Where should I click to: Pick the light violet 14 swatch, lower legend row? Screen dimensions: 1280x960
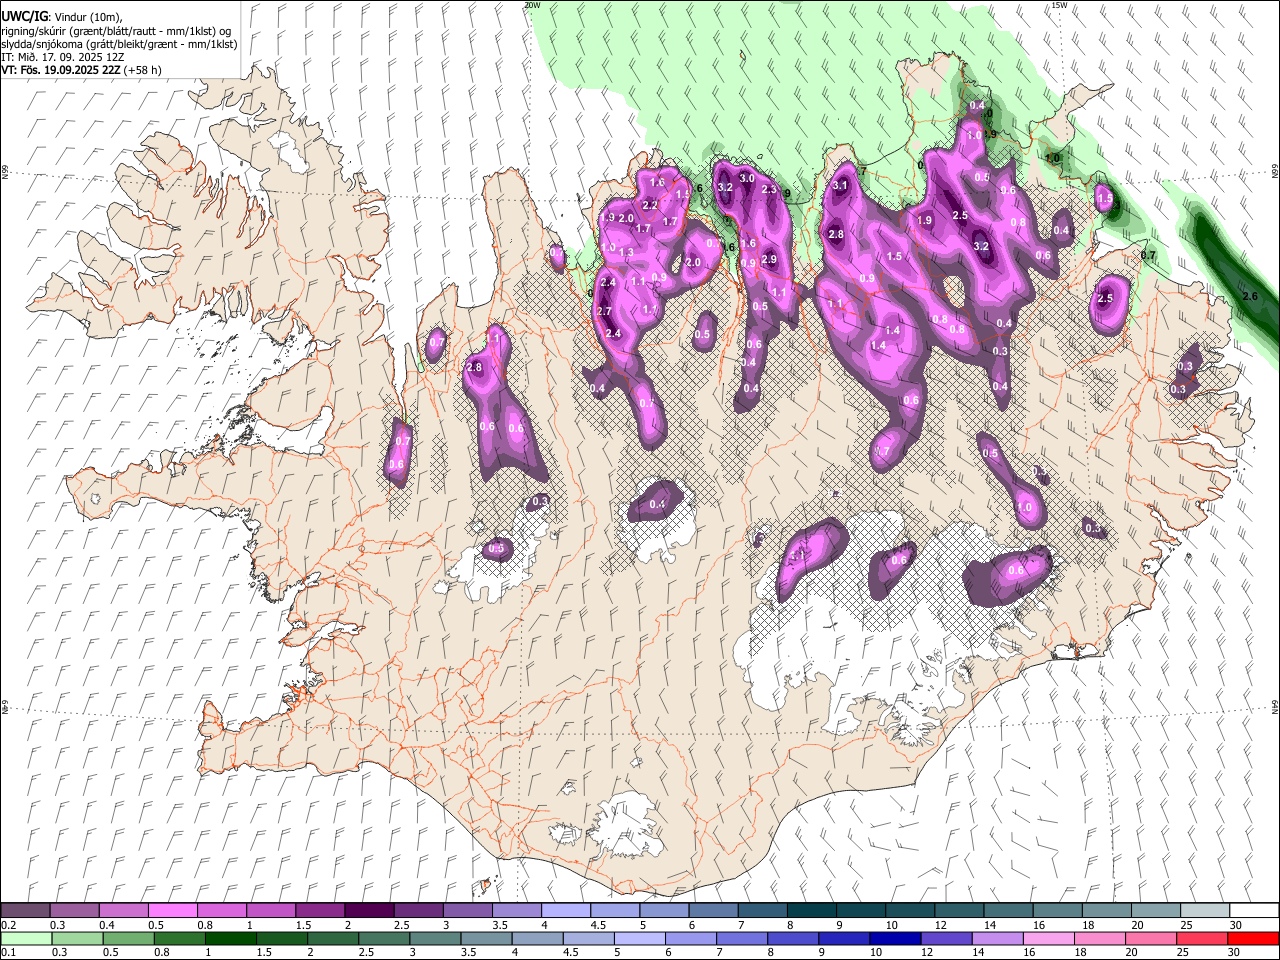pos(997,938)
